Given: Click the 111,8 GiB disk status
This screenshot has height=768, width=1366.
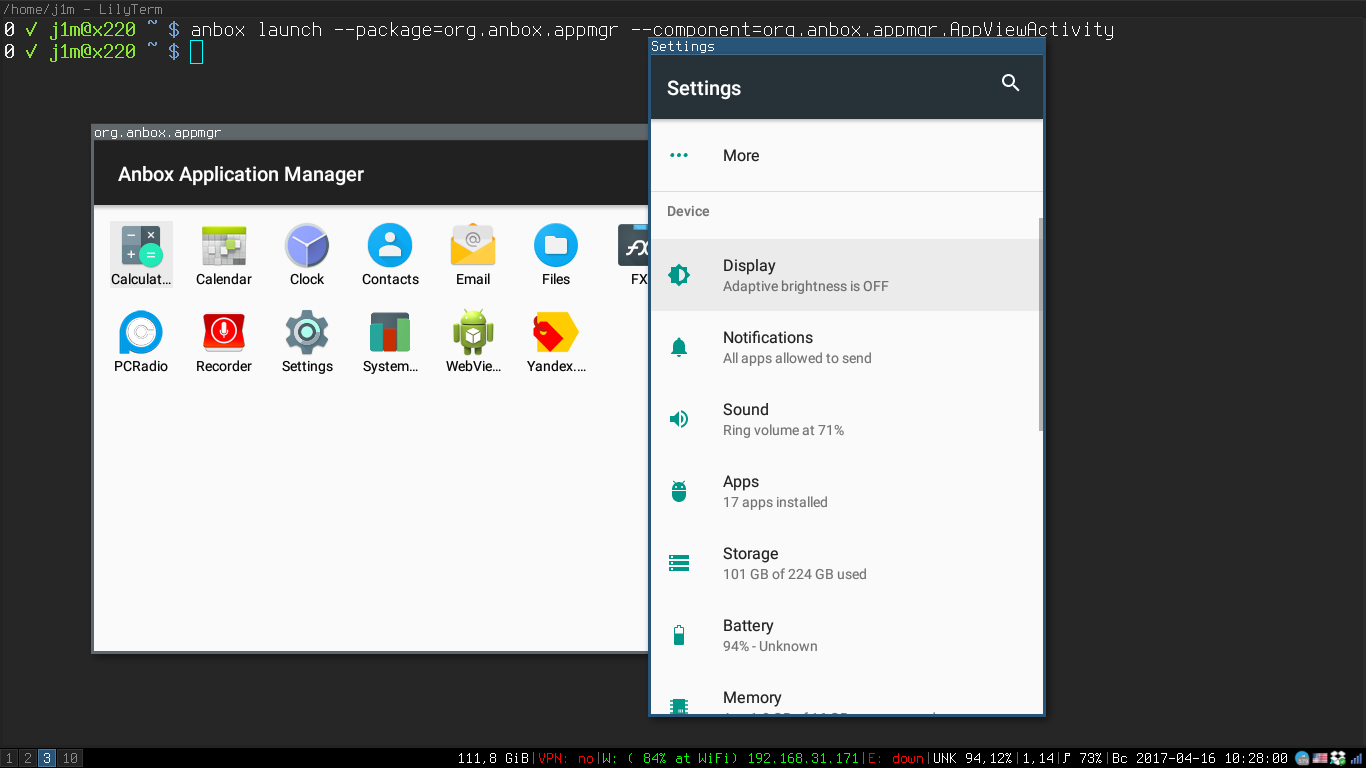Looking at the screenshot, I should point(493,758).
